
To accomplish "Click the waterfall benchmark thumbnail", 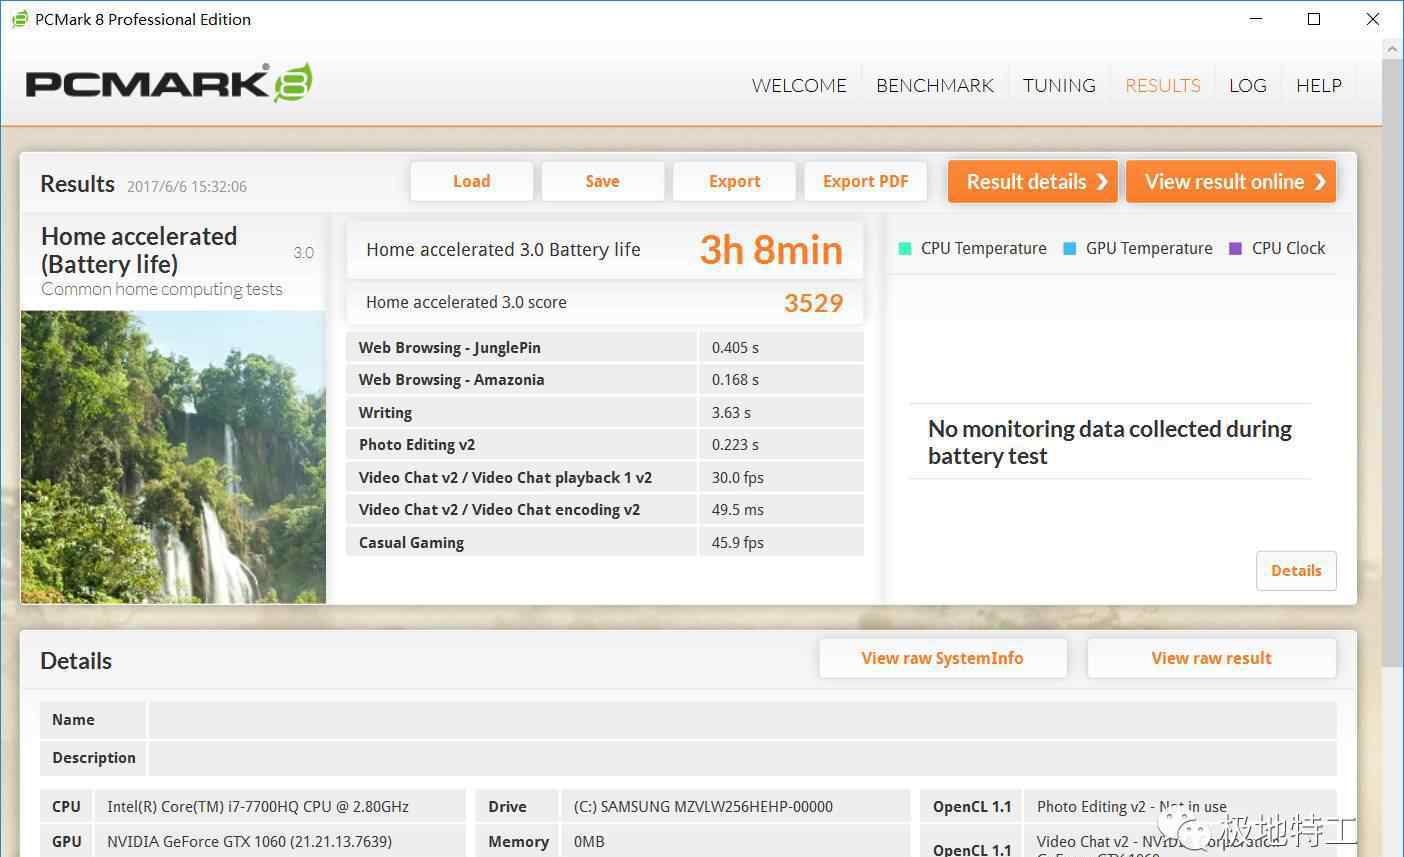I will pyautogui.click(x=173, y=457).
